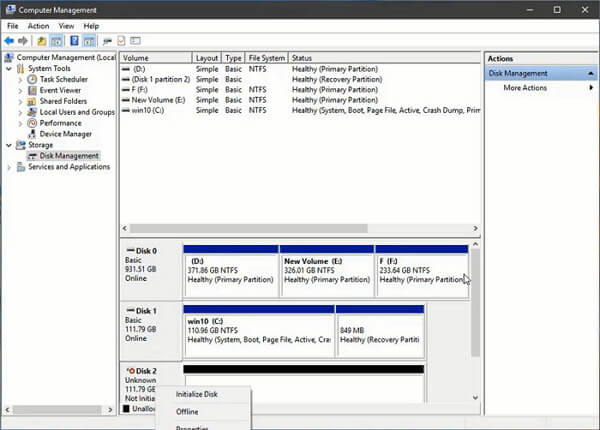This screenshot has width=600, height=430.
Task: Click More Actions in the Actions pane
Action: pos(525,88)
